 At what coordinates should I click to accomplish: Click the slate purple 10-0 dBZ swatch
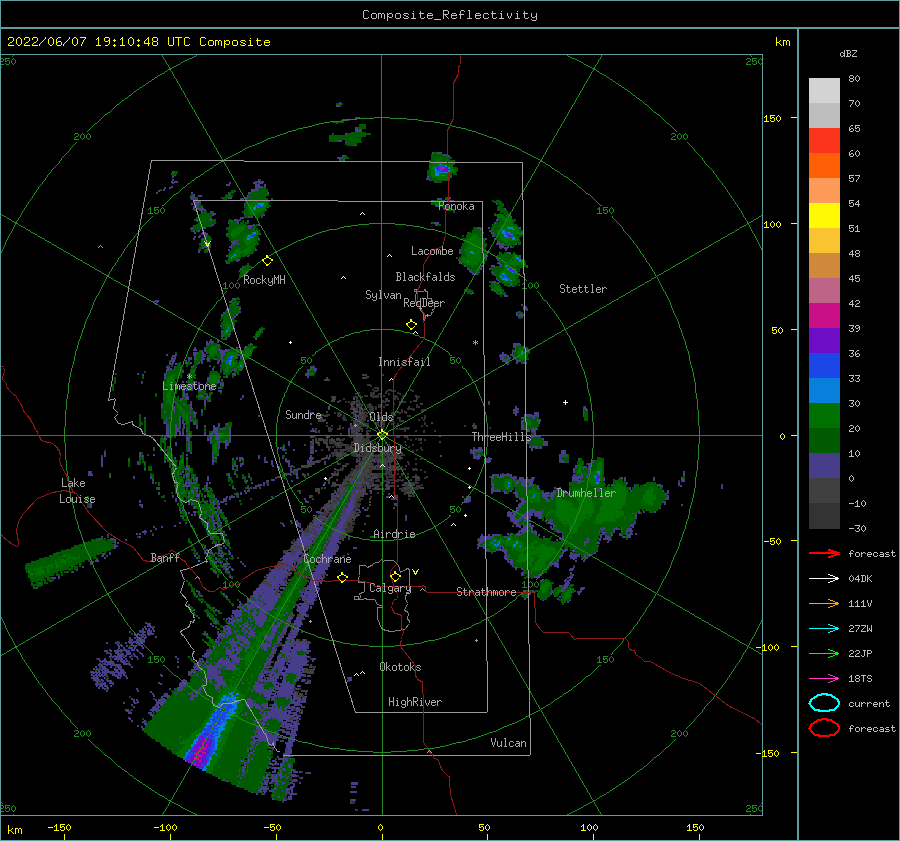[x=824, y=466]
